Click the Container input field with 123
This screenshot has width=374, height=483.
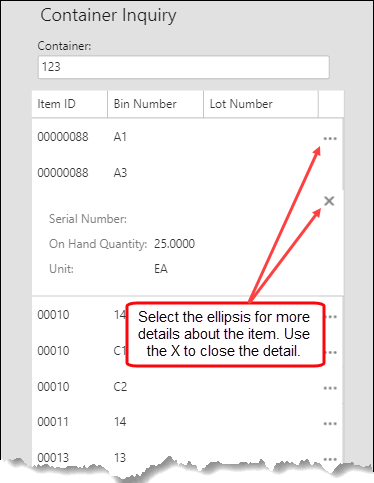(184, 67)
